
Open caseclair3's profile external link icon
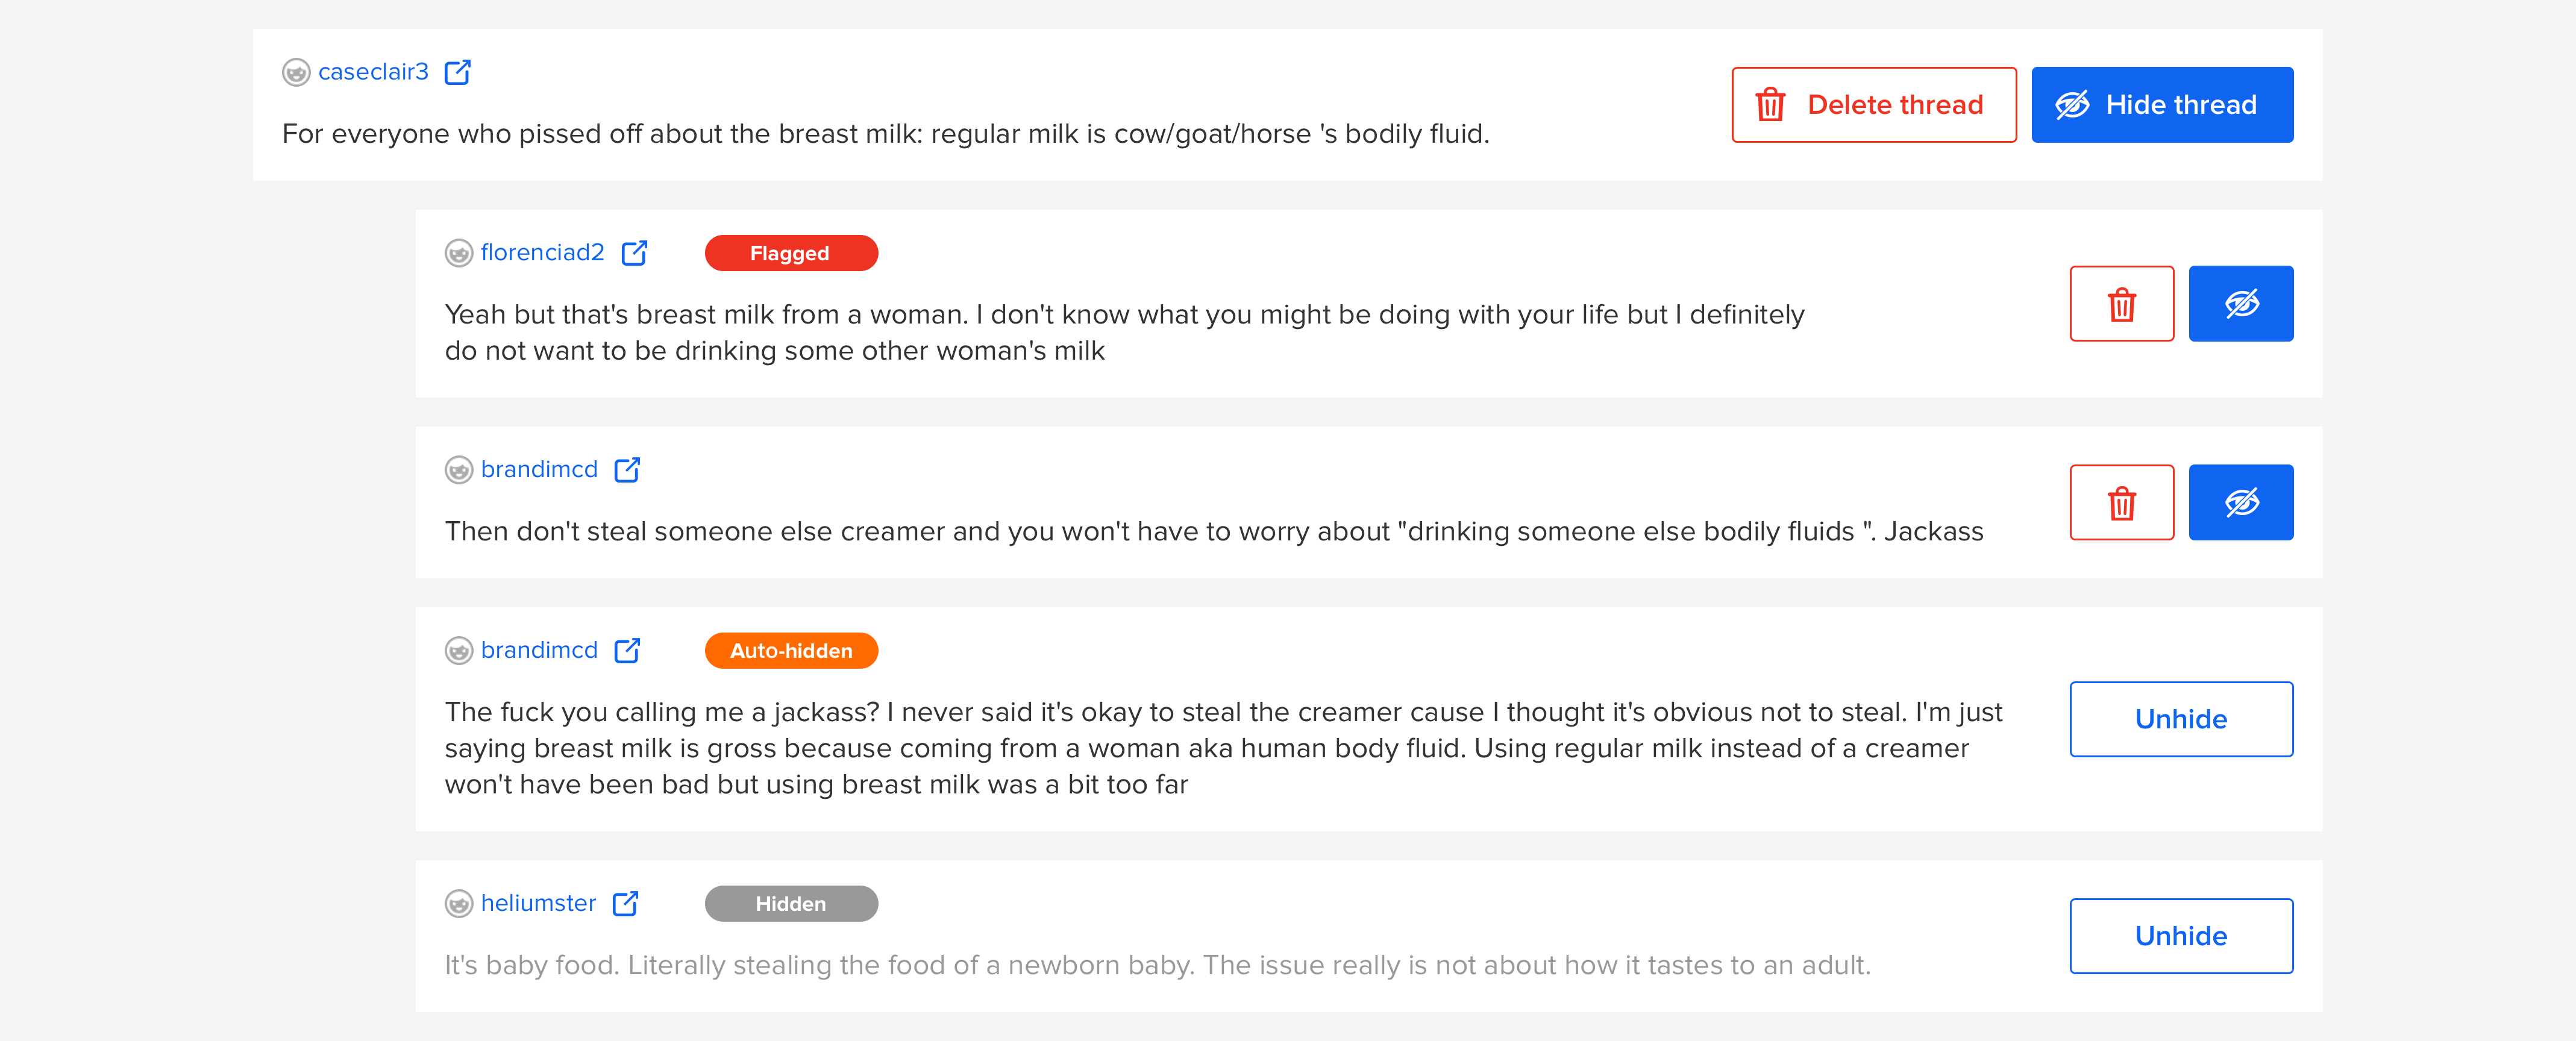click(457, 72)
